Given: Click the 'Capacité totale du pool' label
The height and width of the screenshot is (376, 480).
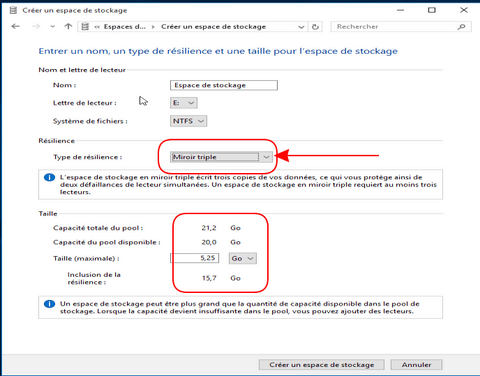Looking at the screenshot, I should click(98, 228).
